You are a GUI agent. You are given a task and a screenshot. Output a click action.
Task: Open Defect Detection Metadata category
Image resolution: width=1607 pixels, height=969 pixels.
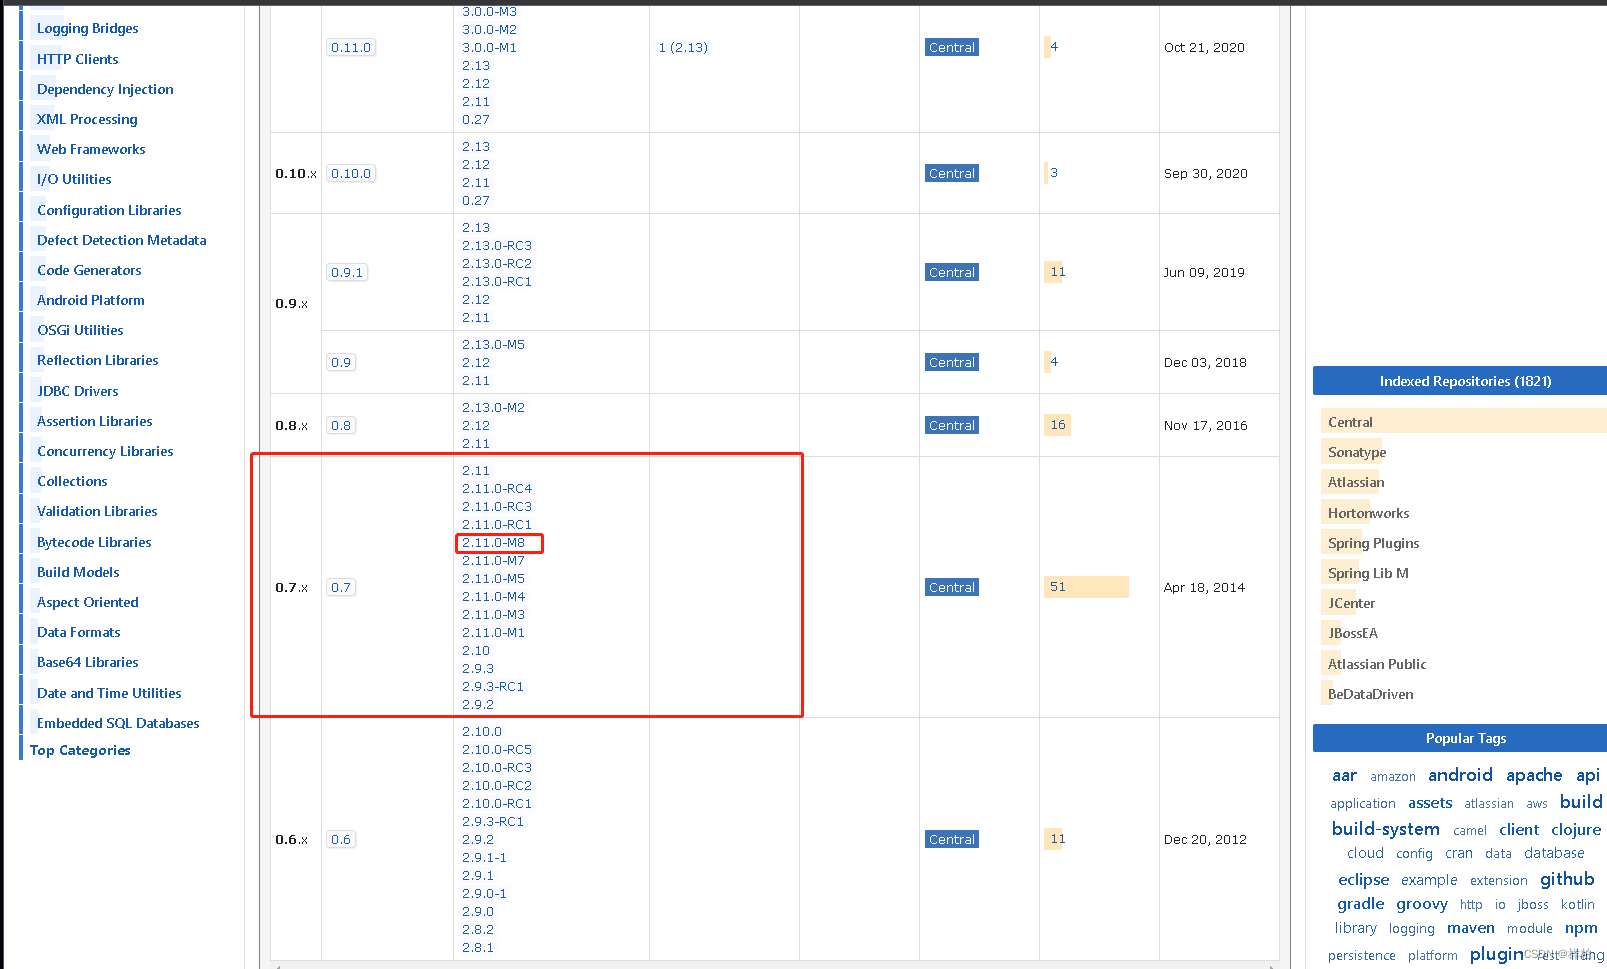pos(121,240)
